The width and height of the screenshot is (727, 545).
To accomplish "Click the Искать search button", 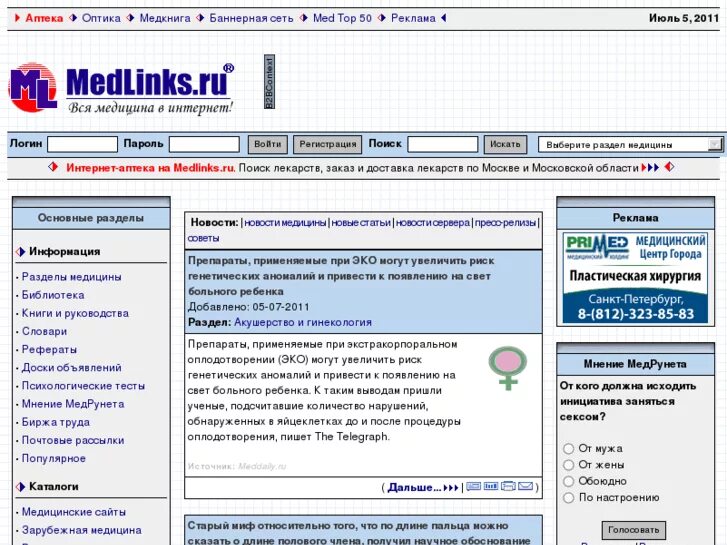I will tap(505, 144).
